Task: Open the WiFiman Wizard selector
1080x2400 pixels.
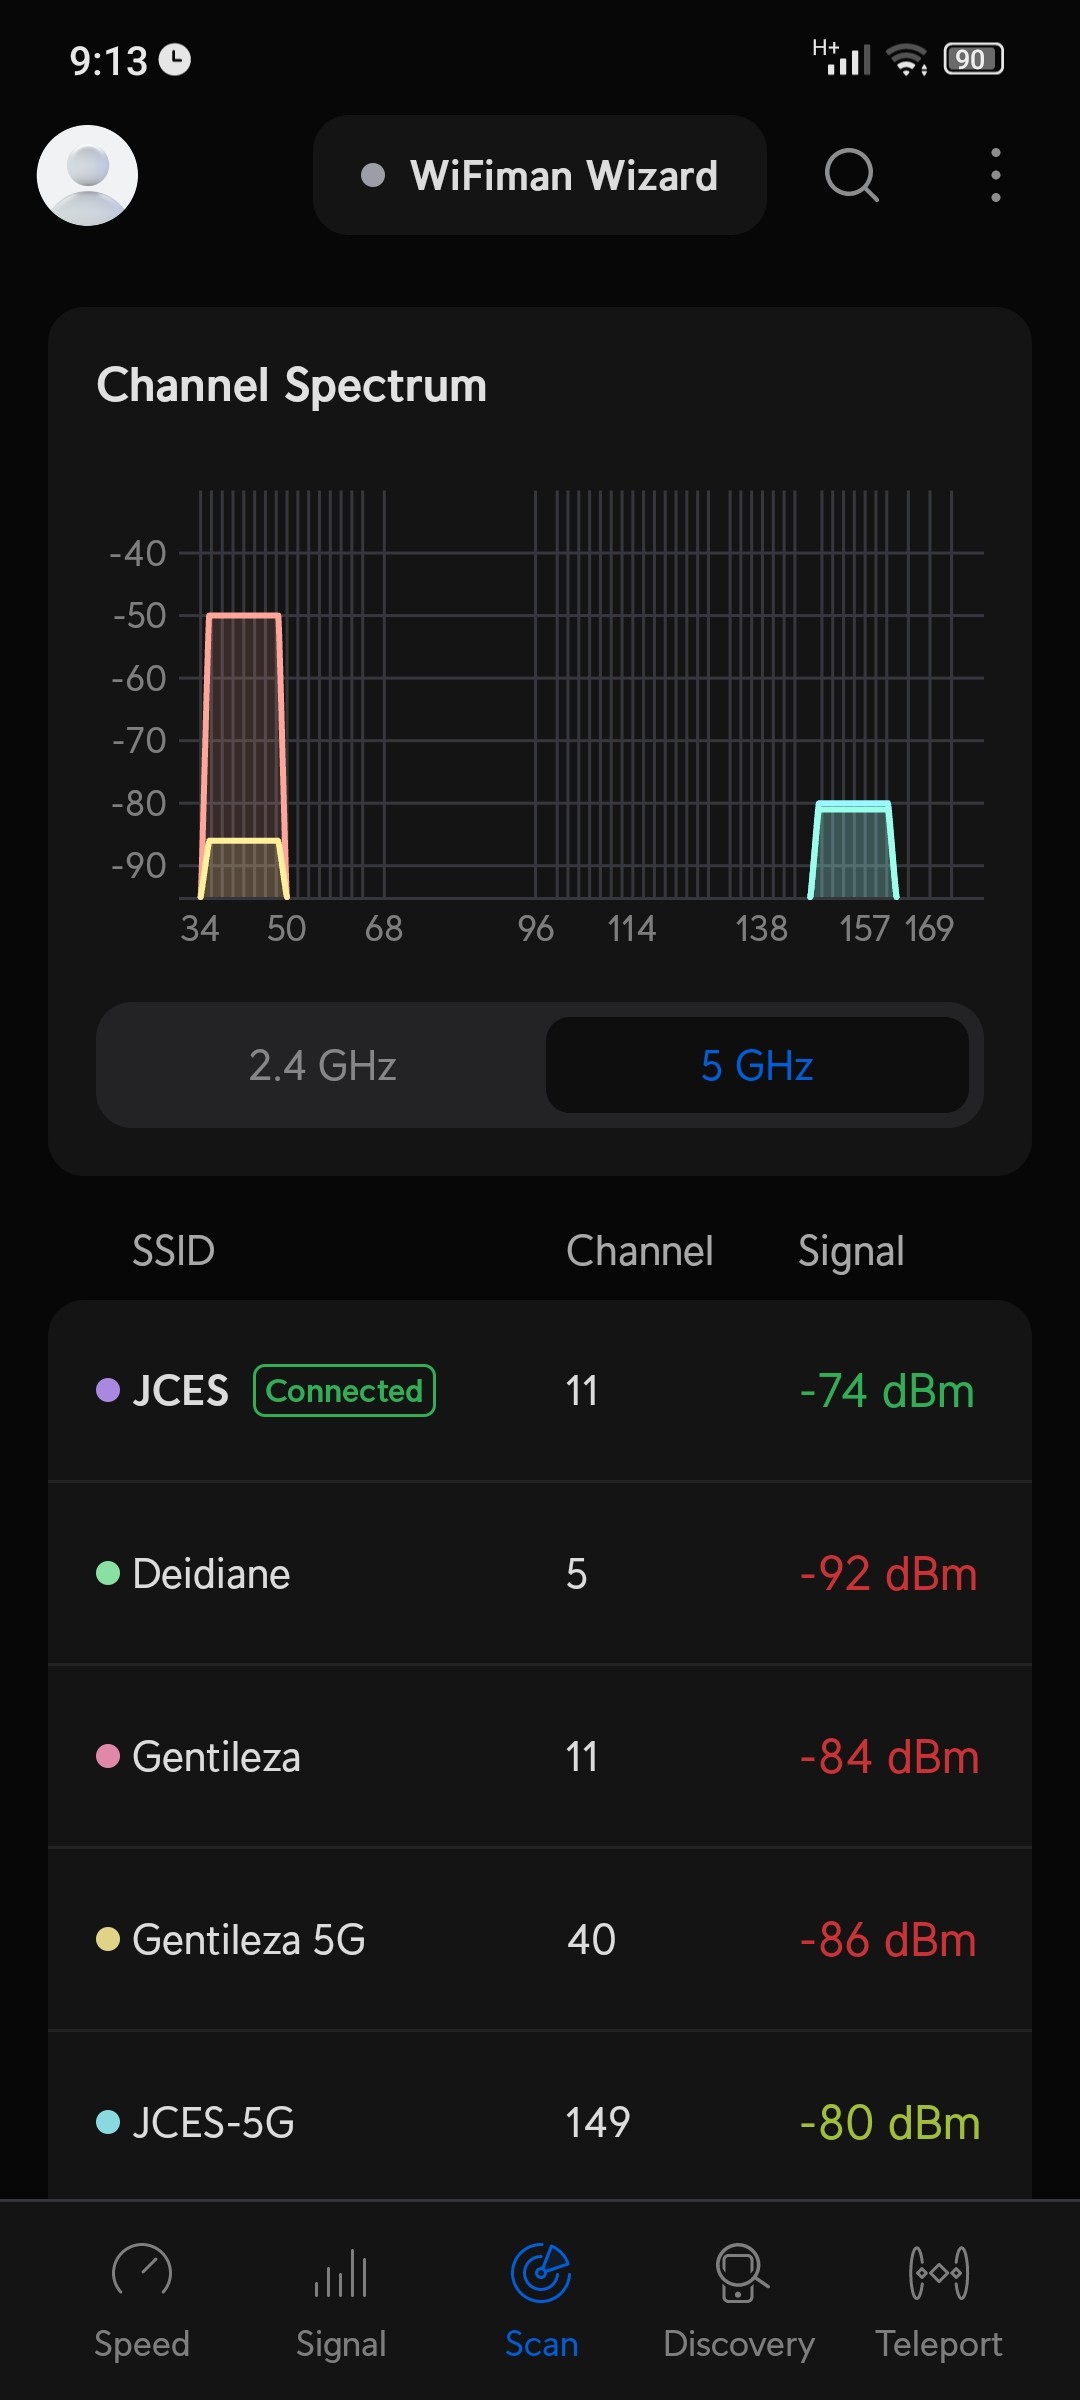Action: (x=540, y=175)
